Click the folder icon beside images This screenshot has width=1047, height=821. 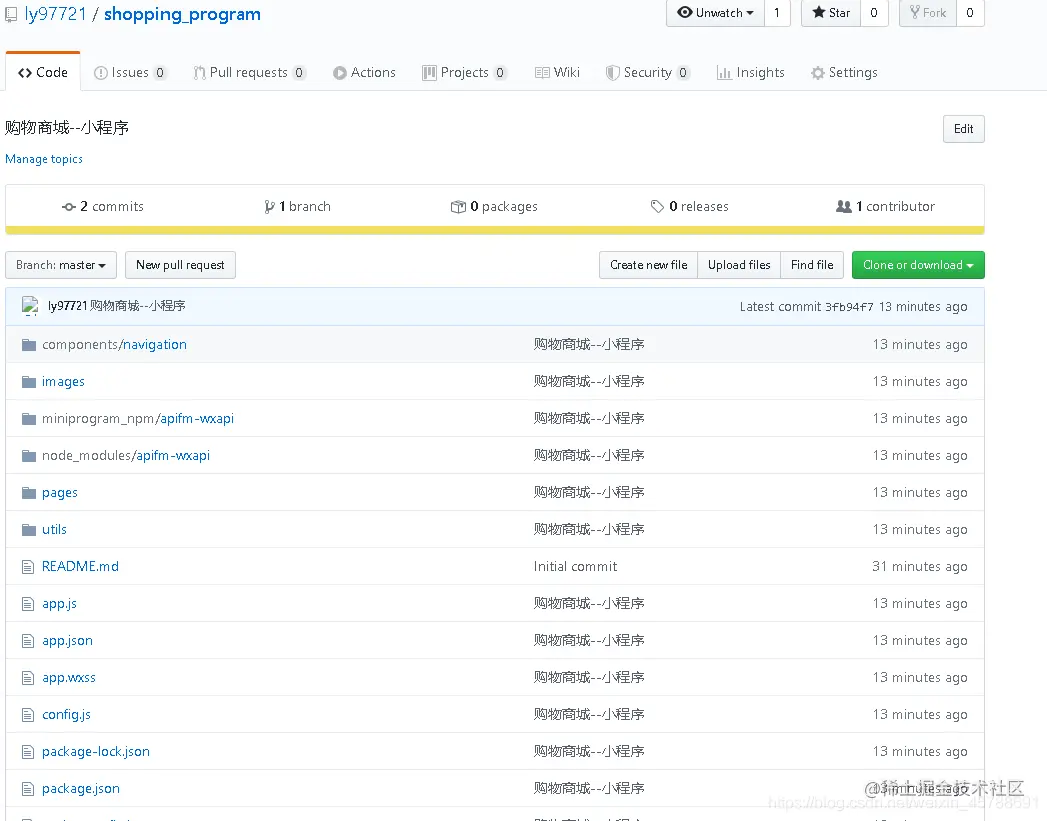click(29, 382)
